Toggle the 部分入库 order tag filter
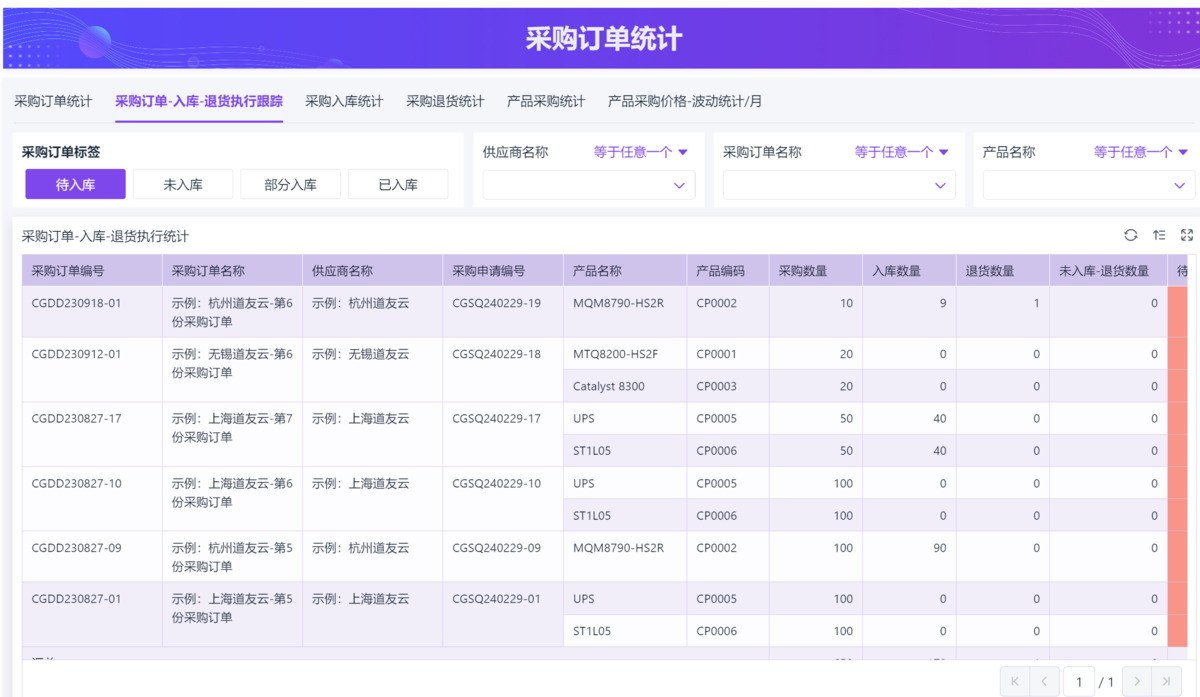This screenshot has height=697, width=1200. (x=290, y=184)
